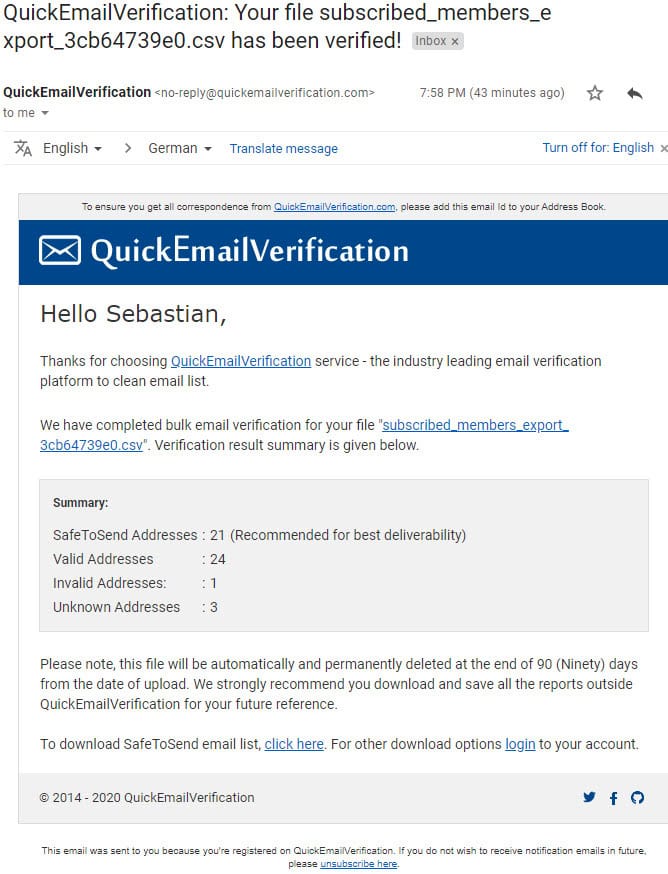Star this email message
The image size is (668, 874).
pos(595,93)
